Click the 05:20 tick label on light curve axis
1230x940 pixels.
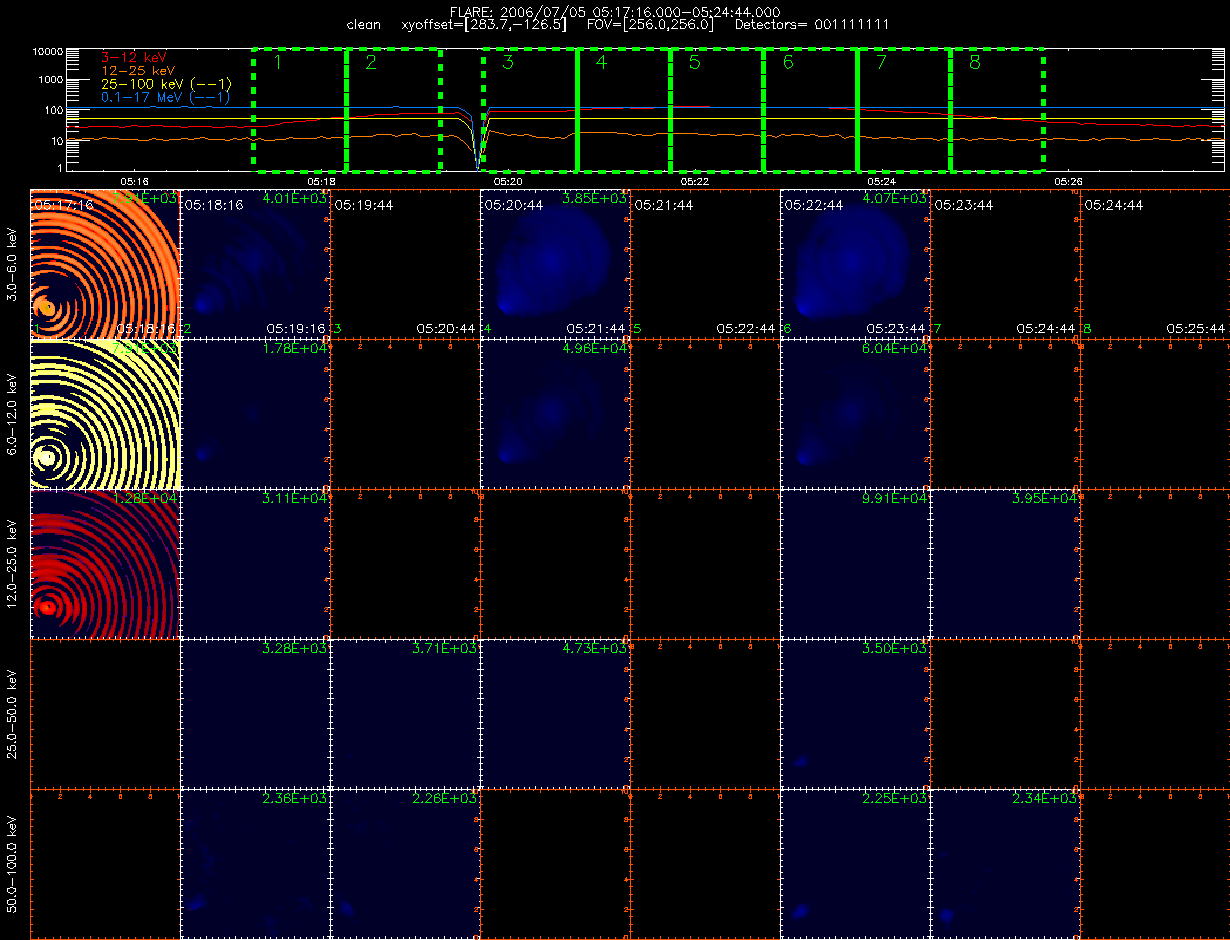click(x=508, y=181)
